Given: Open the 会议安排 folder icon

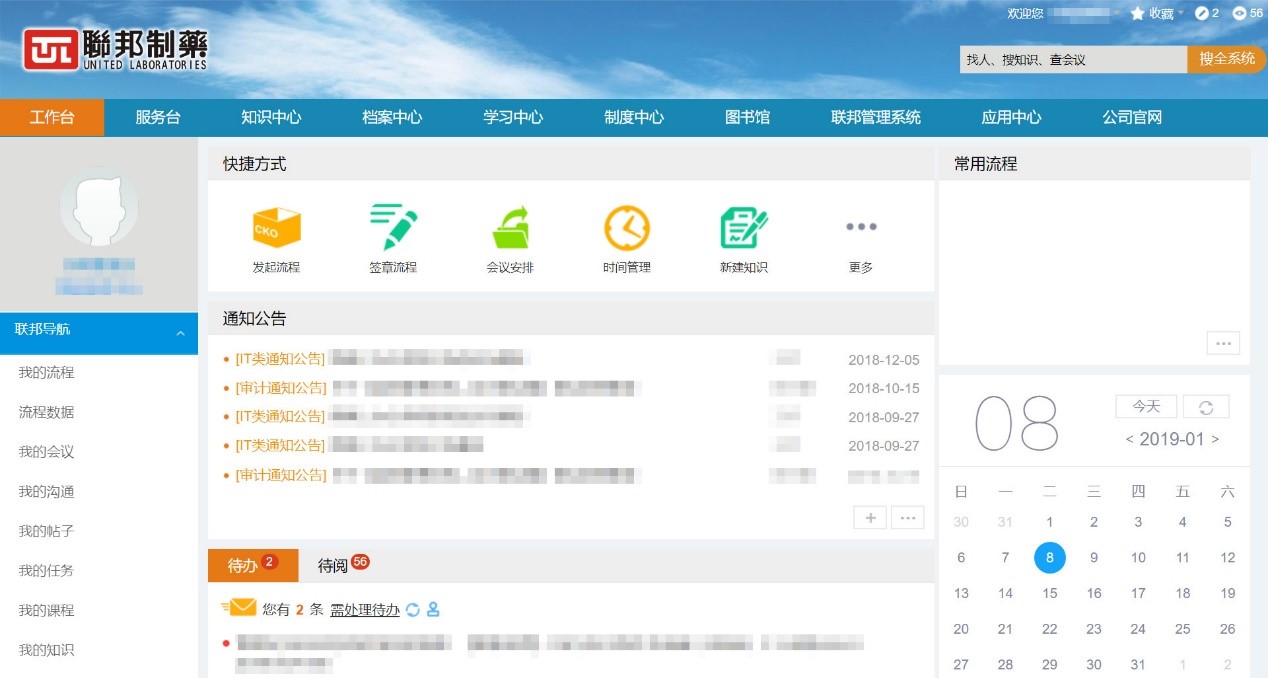Looking at the screenshot, I should coord(510,228).
